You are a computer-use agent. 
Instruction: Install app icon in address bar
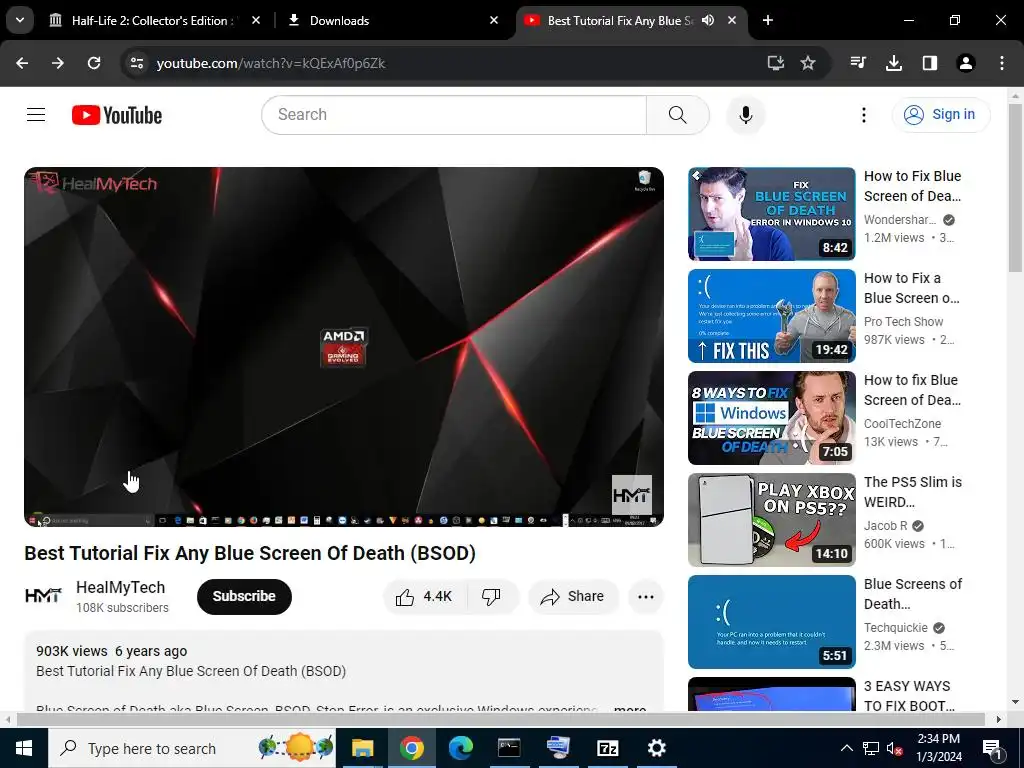pyautogui.click(x=775, y=63)
